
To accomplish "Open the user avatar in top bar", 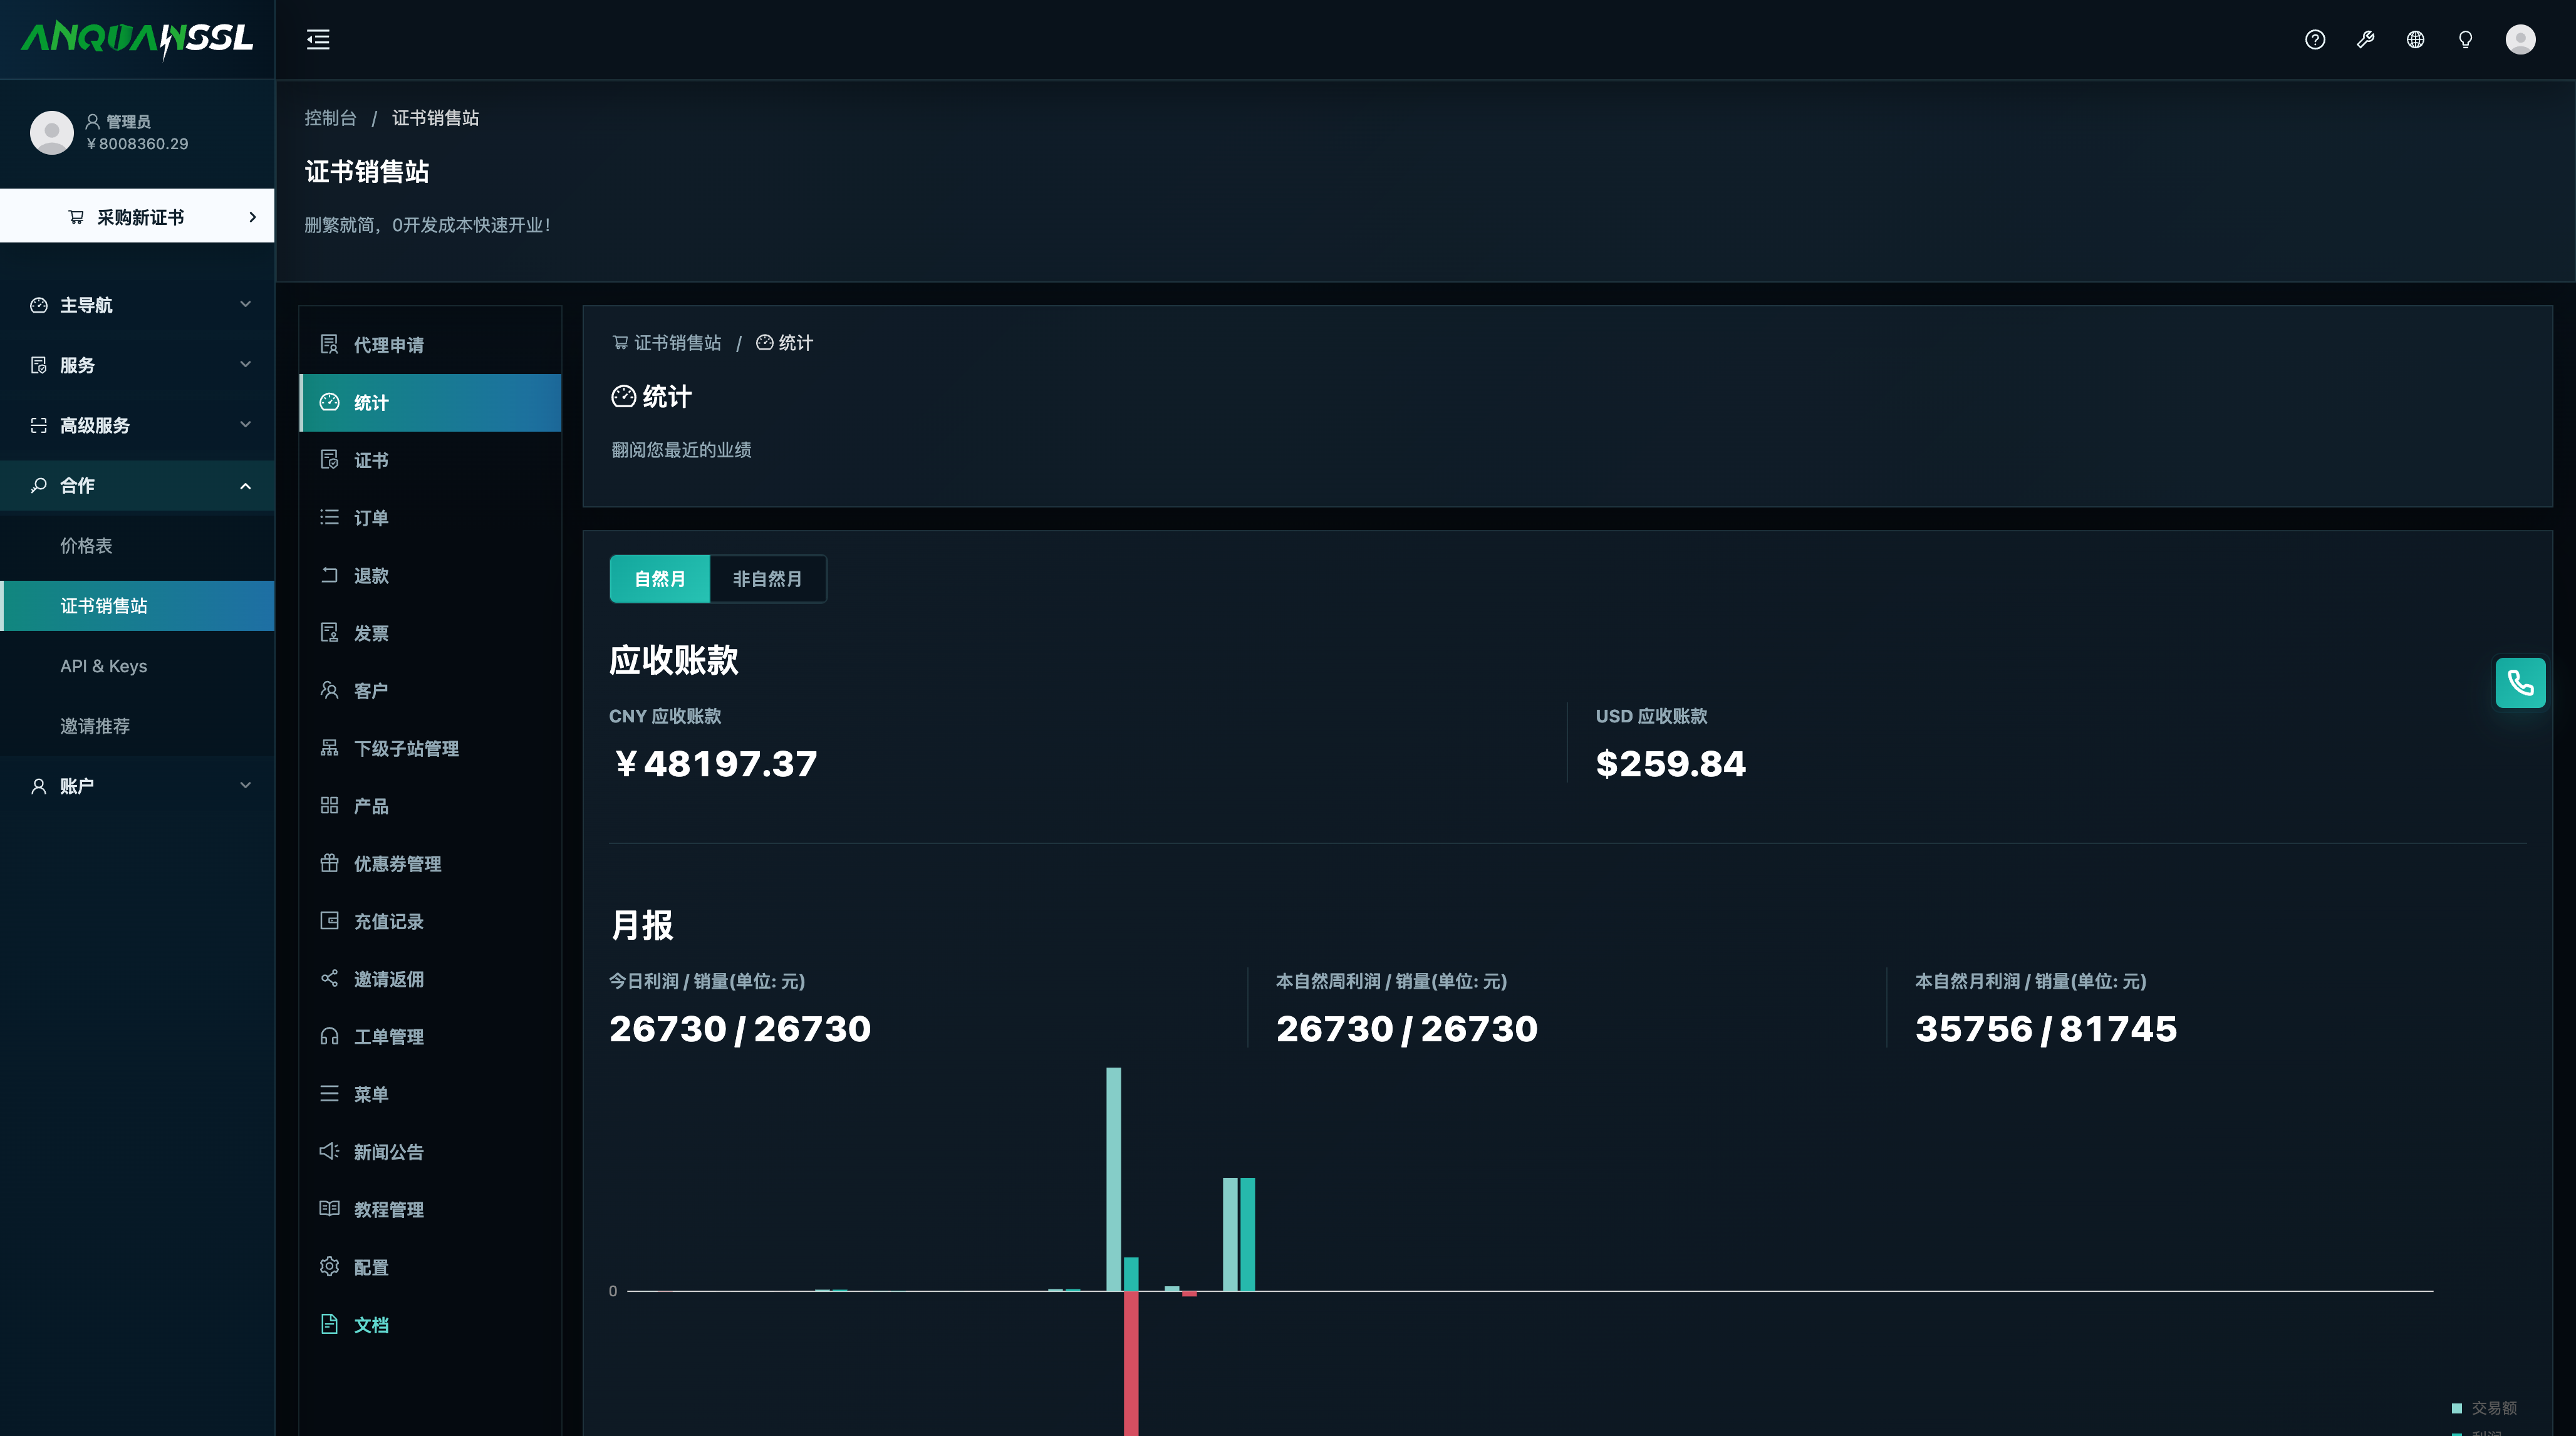I will coord(2520,40).
